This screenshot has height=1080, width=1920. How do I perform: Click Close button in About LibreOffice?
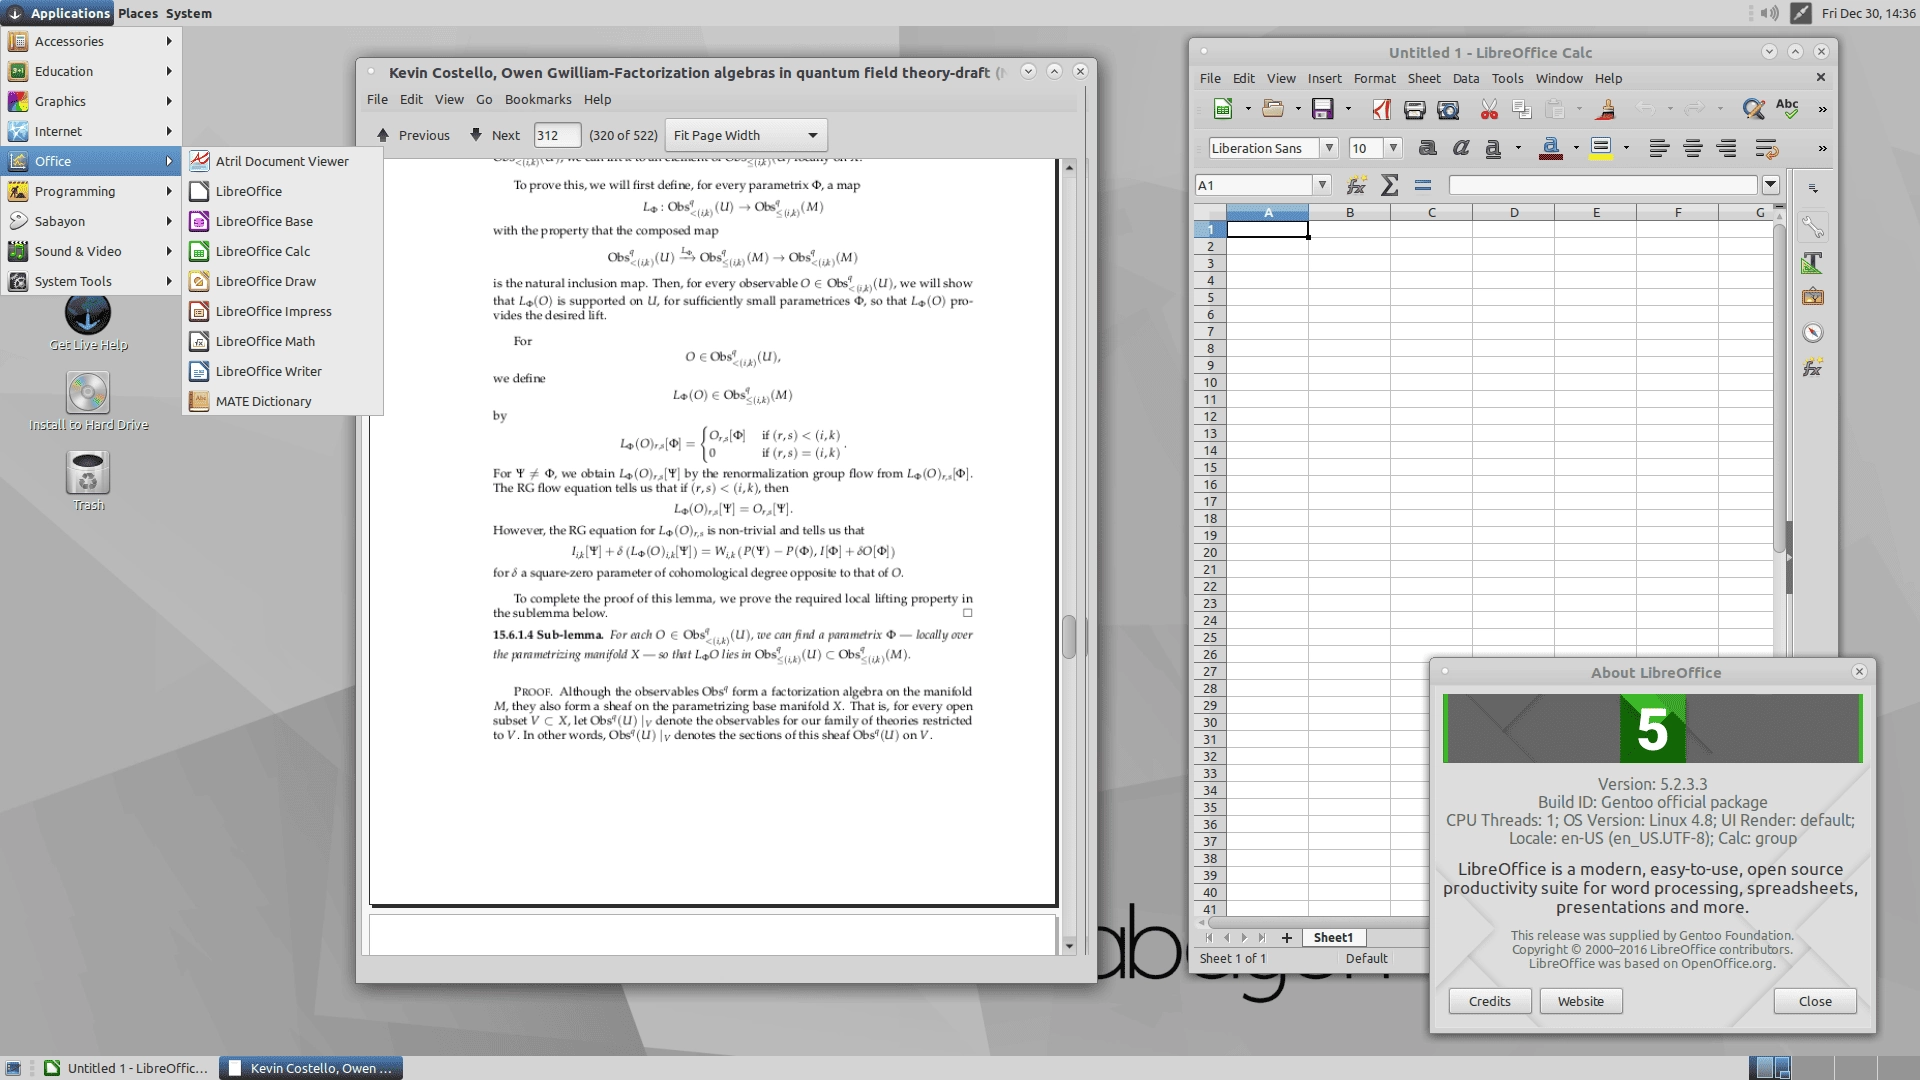pyautogui.click(x=1815, y=1001)
